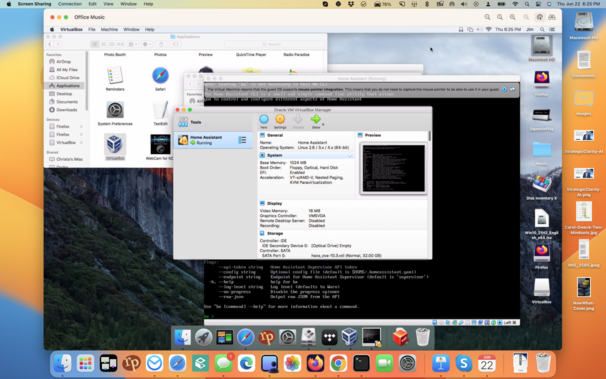Open Firefox from the local Dock
Screen dimensions: 606x379
(x=315, y=363)
